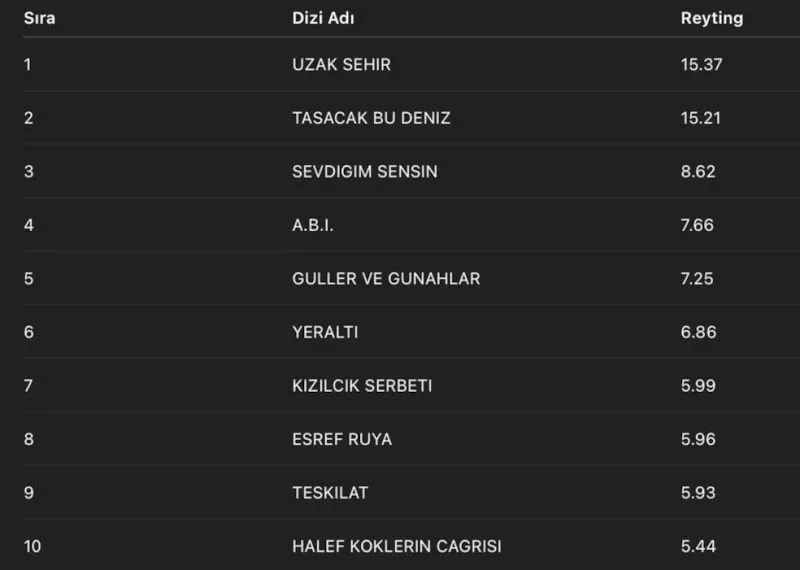Select the 7.66 rating cell
This screenshot has height=570, width=800.
pos(697,225)
